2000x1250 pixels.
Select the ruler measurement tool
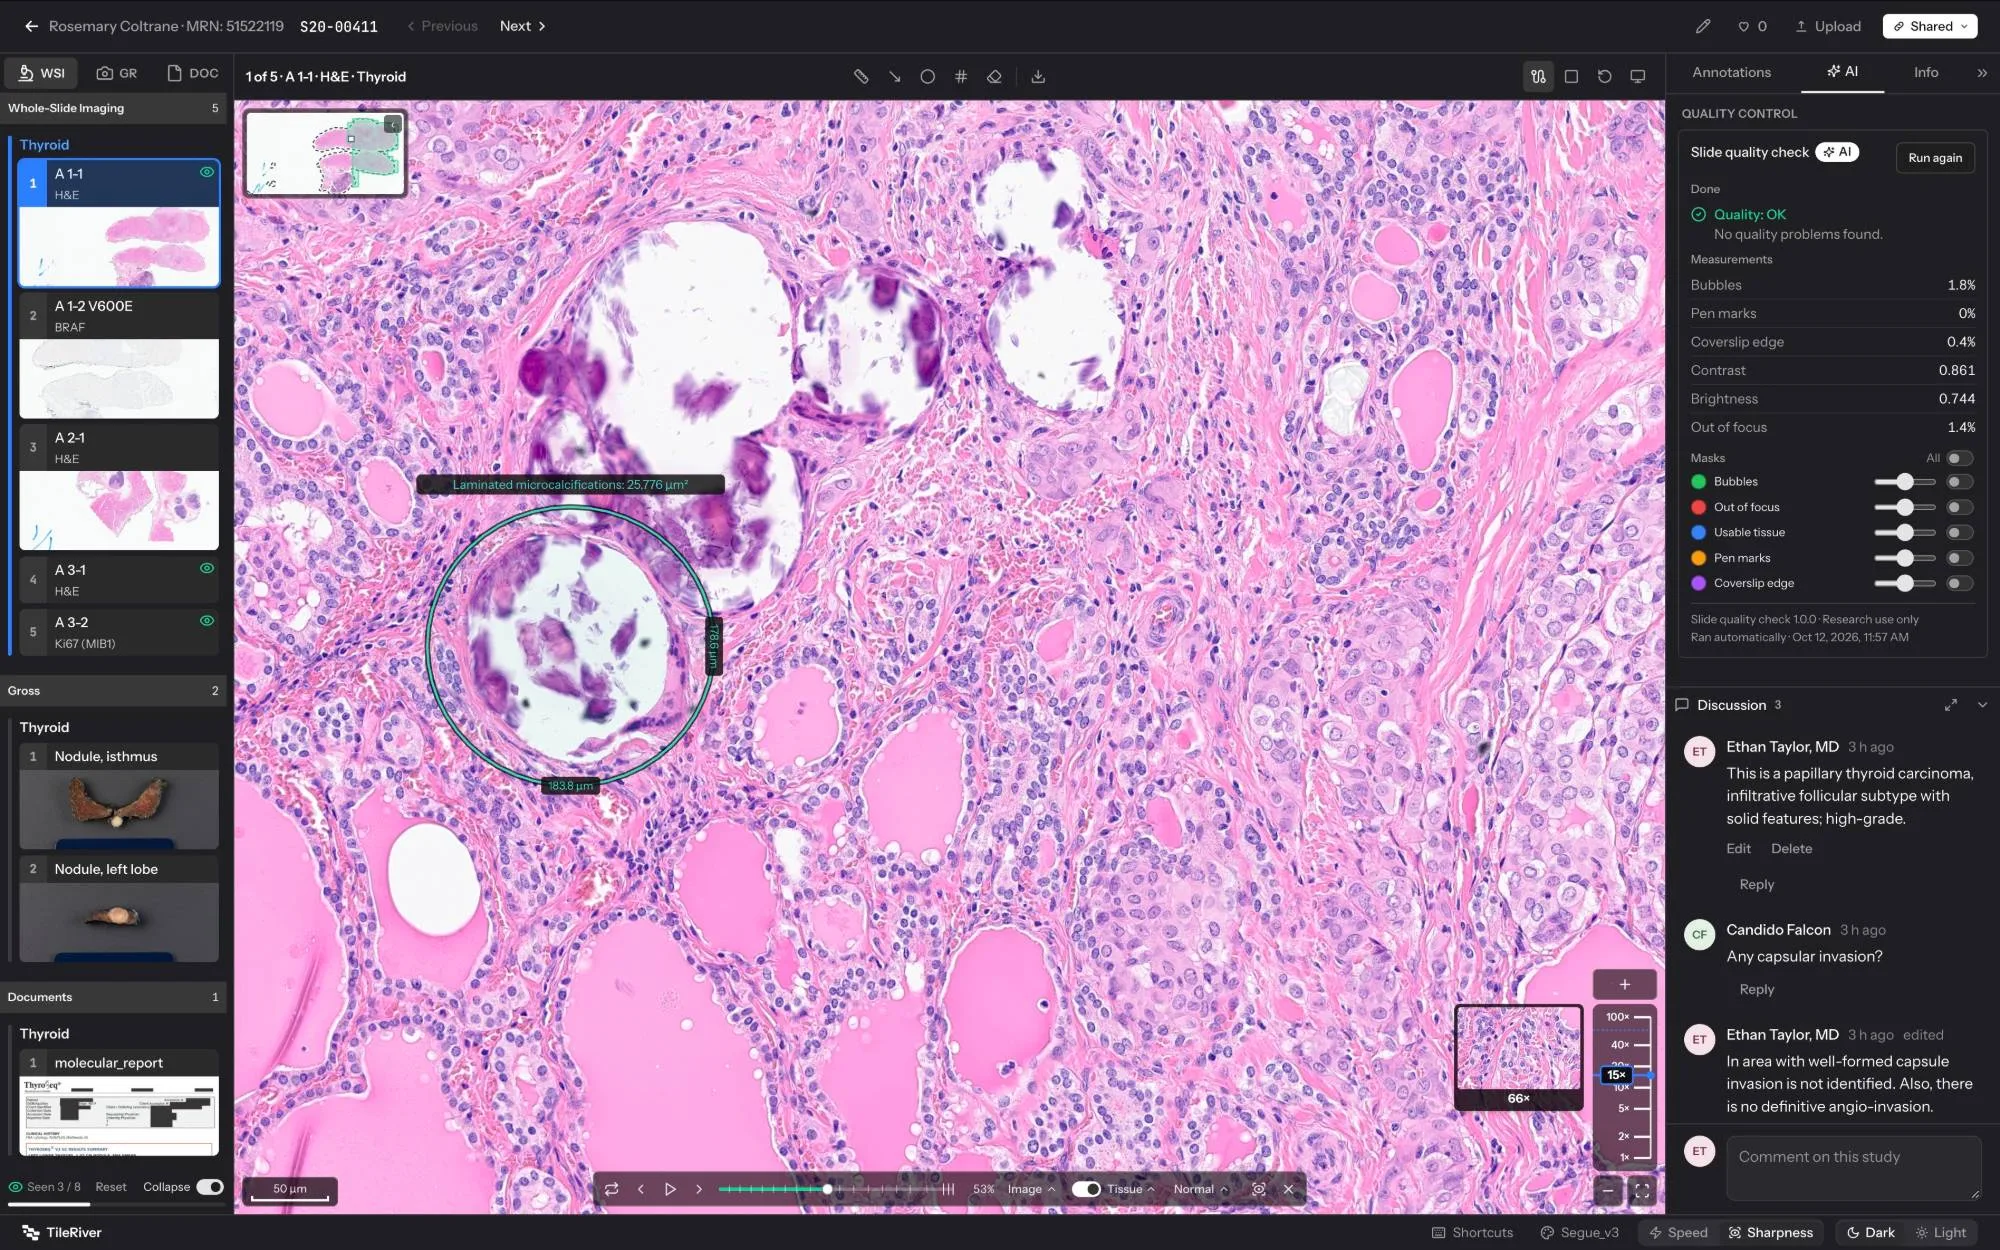coord(861,76)
